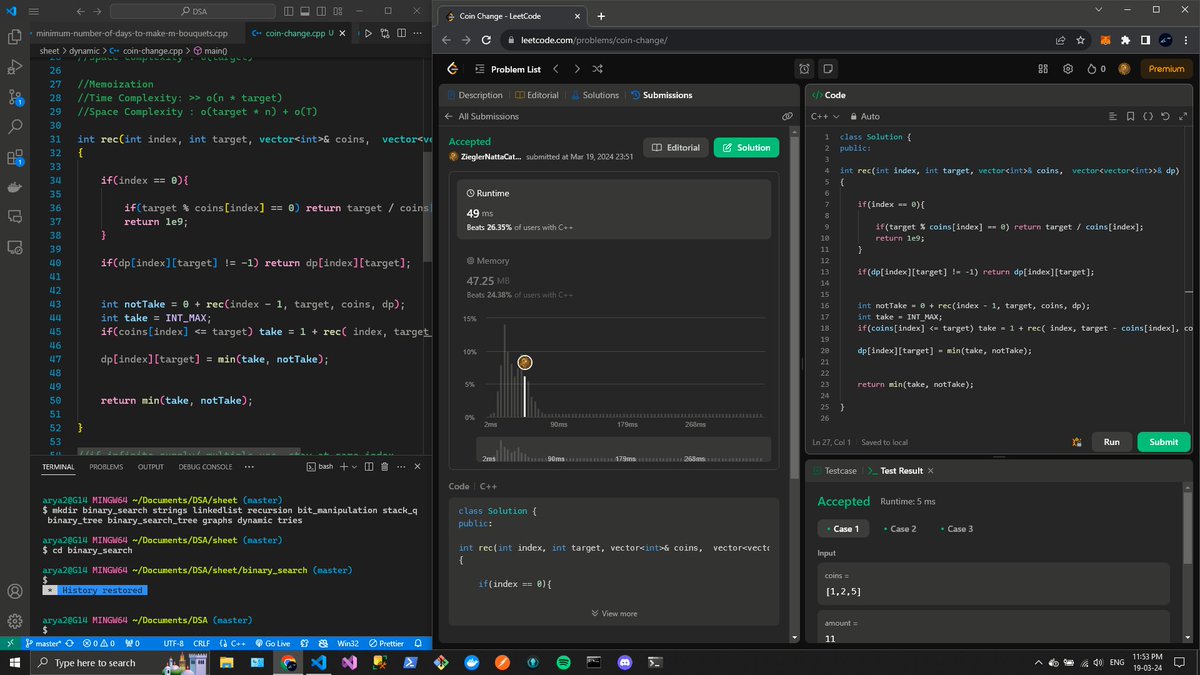Open the debugger icon beside Run
Screen dimensions: 1200x675
pyautogui.click(x=1077, y=441)
